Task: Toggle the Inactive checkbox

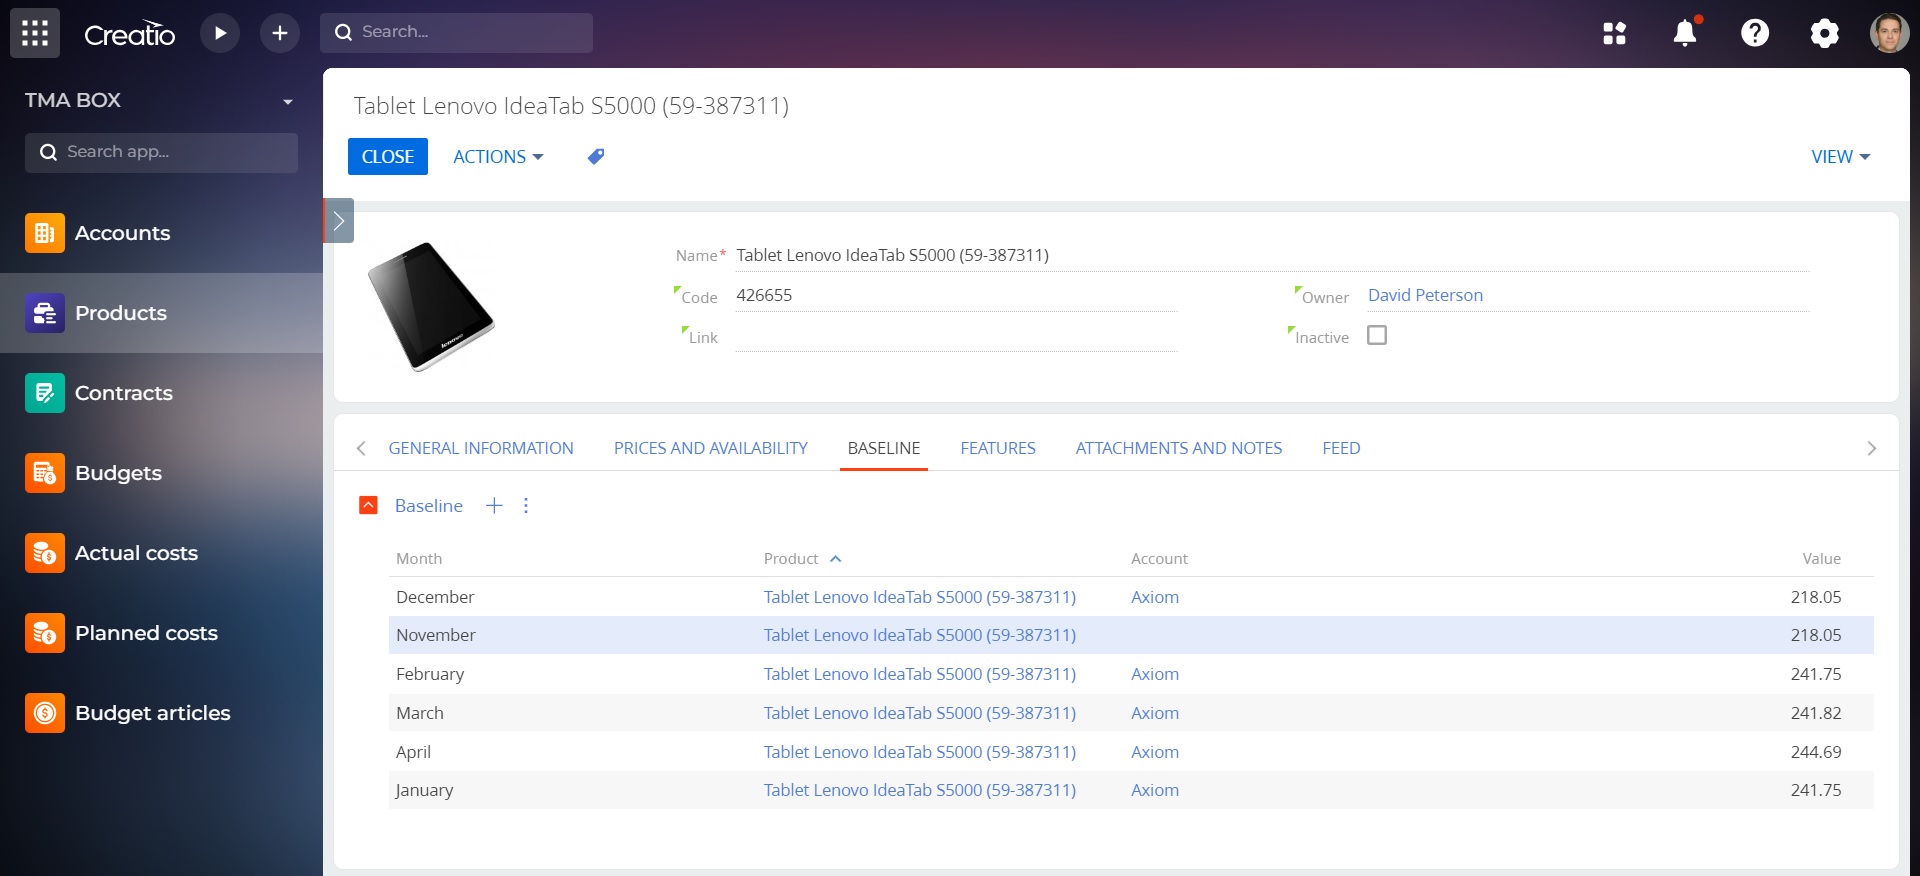Action: (x=1377, y=336)
